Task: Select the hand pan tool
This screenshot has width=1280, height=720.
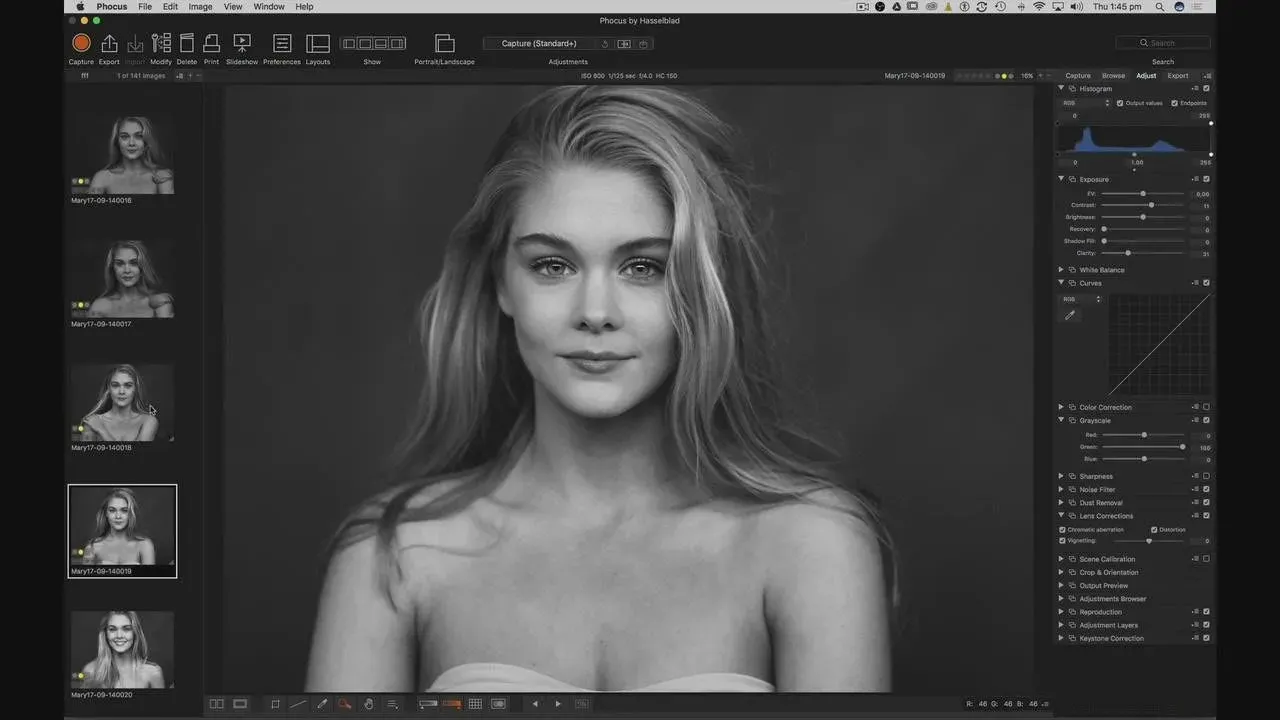Action: click(x=368, y=704)
